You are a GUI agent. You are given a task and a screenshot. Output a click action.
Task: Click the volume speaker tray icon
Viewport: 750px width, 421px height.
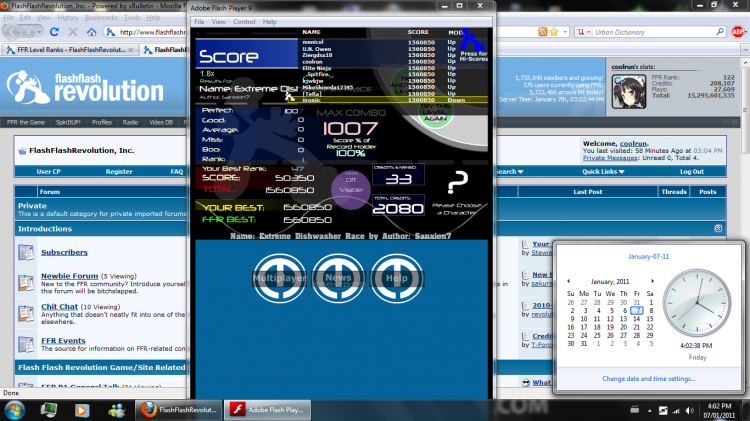689,410
